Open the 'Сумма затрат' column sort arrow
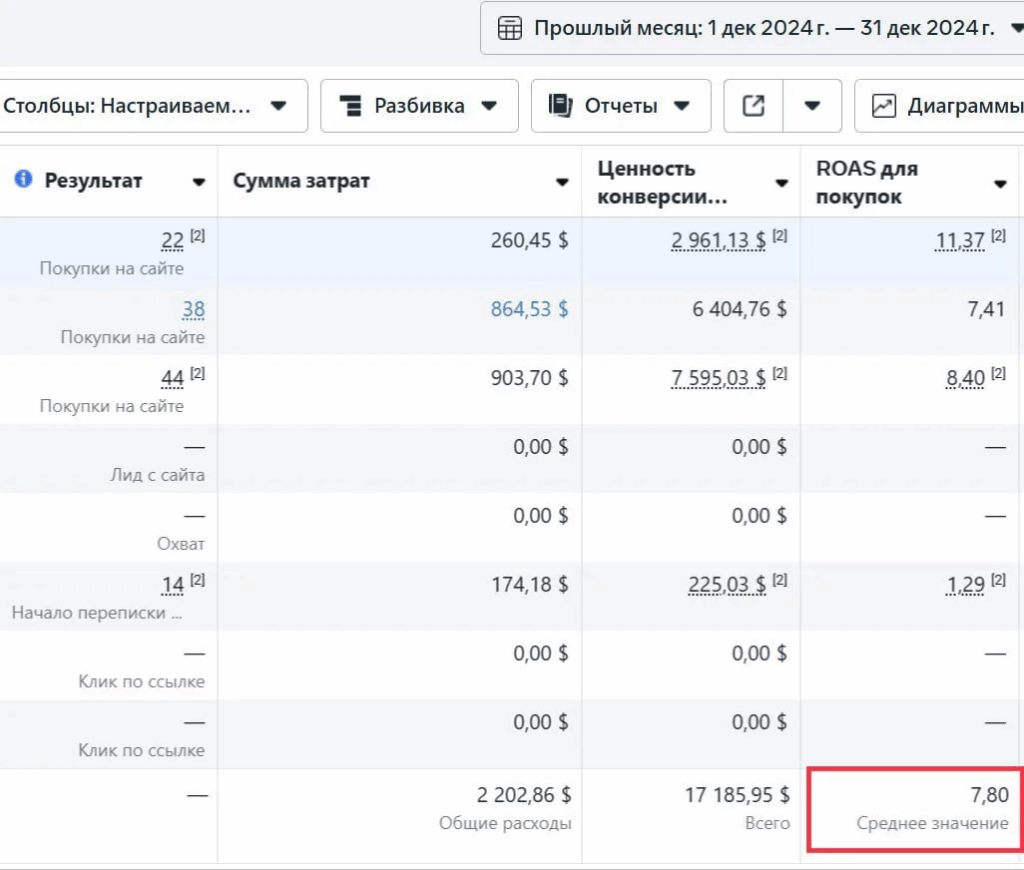 click(562, 182)
